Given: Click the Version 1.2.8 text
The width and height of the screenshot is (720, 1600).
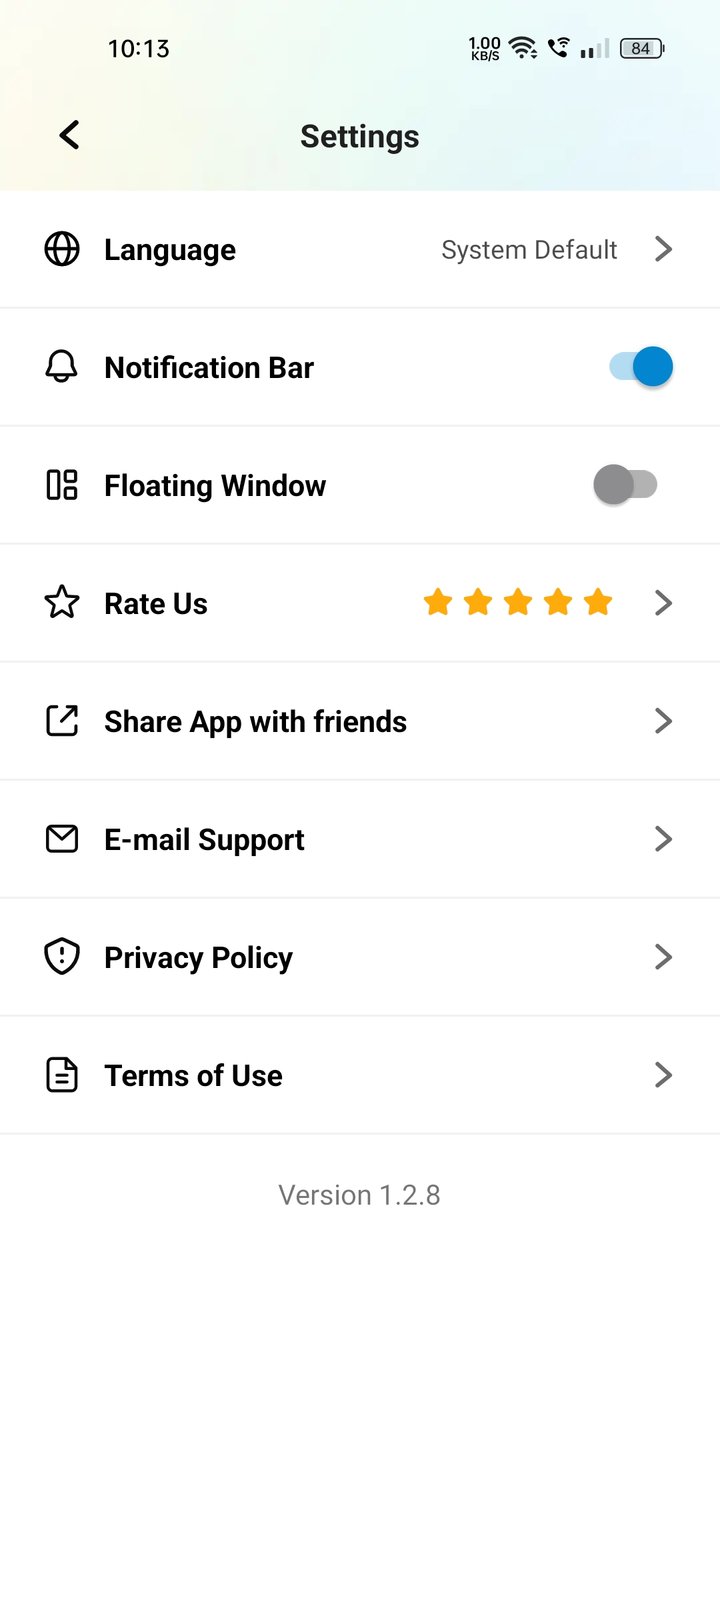Looking at the screenshot, I should tap(359, 1195).
